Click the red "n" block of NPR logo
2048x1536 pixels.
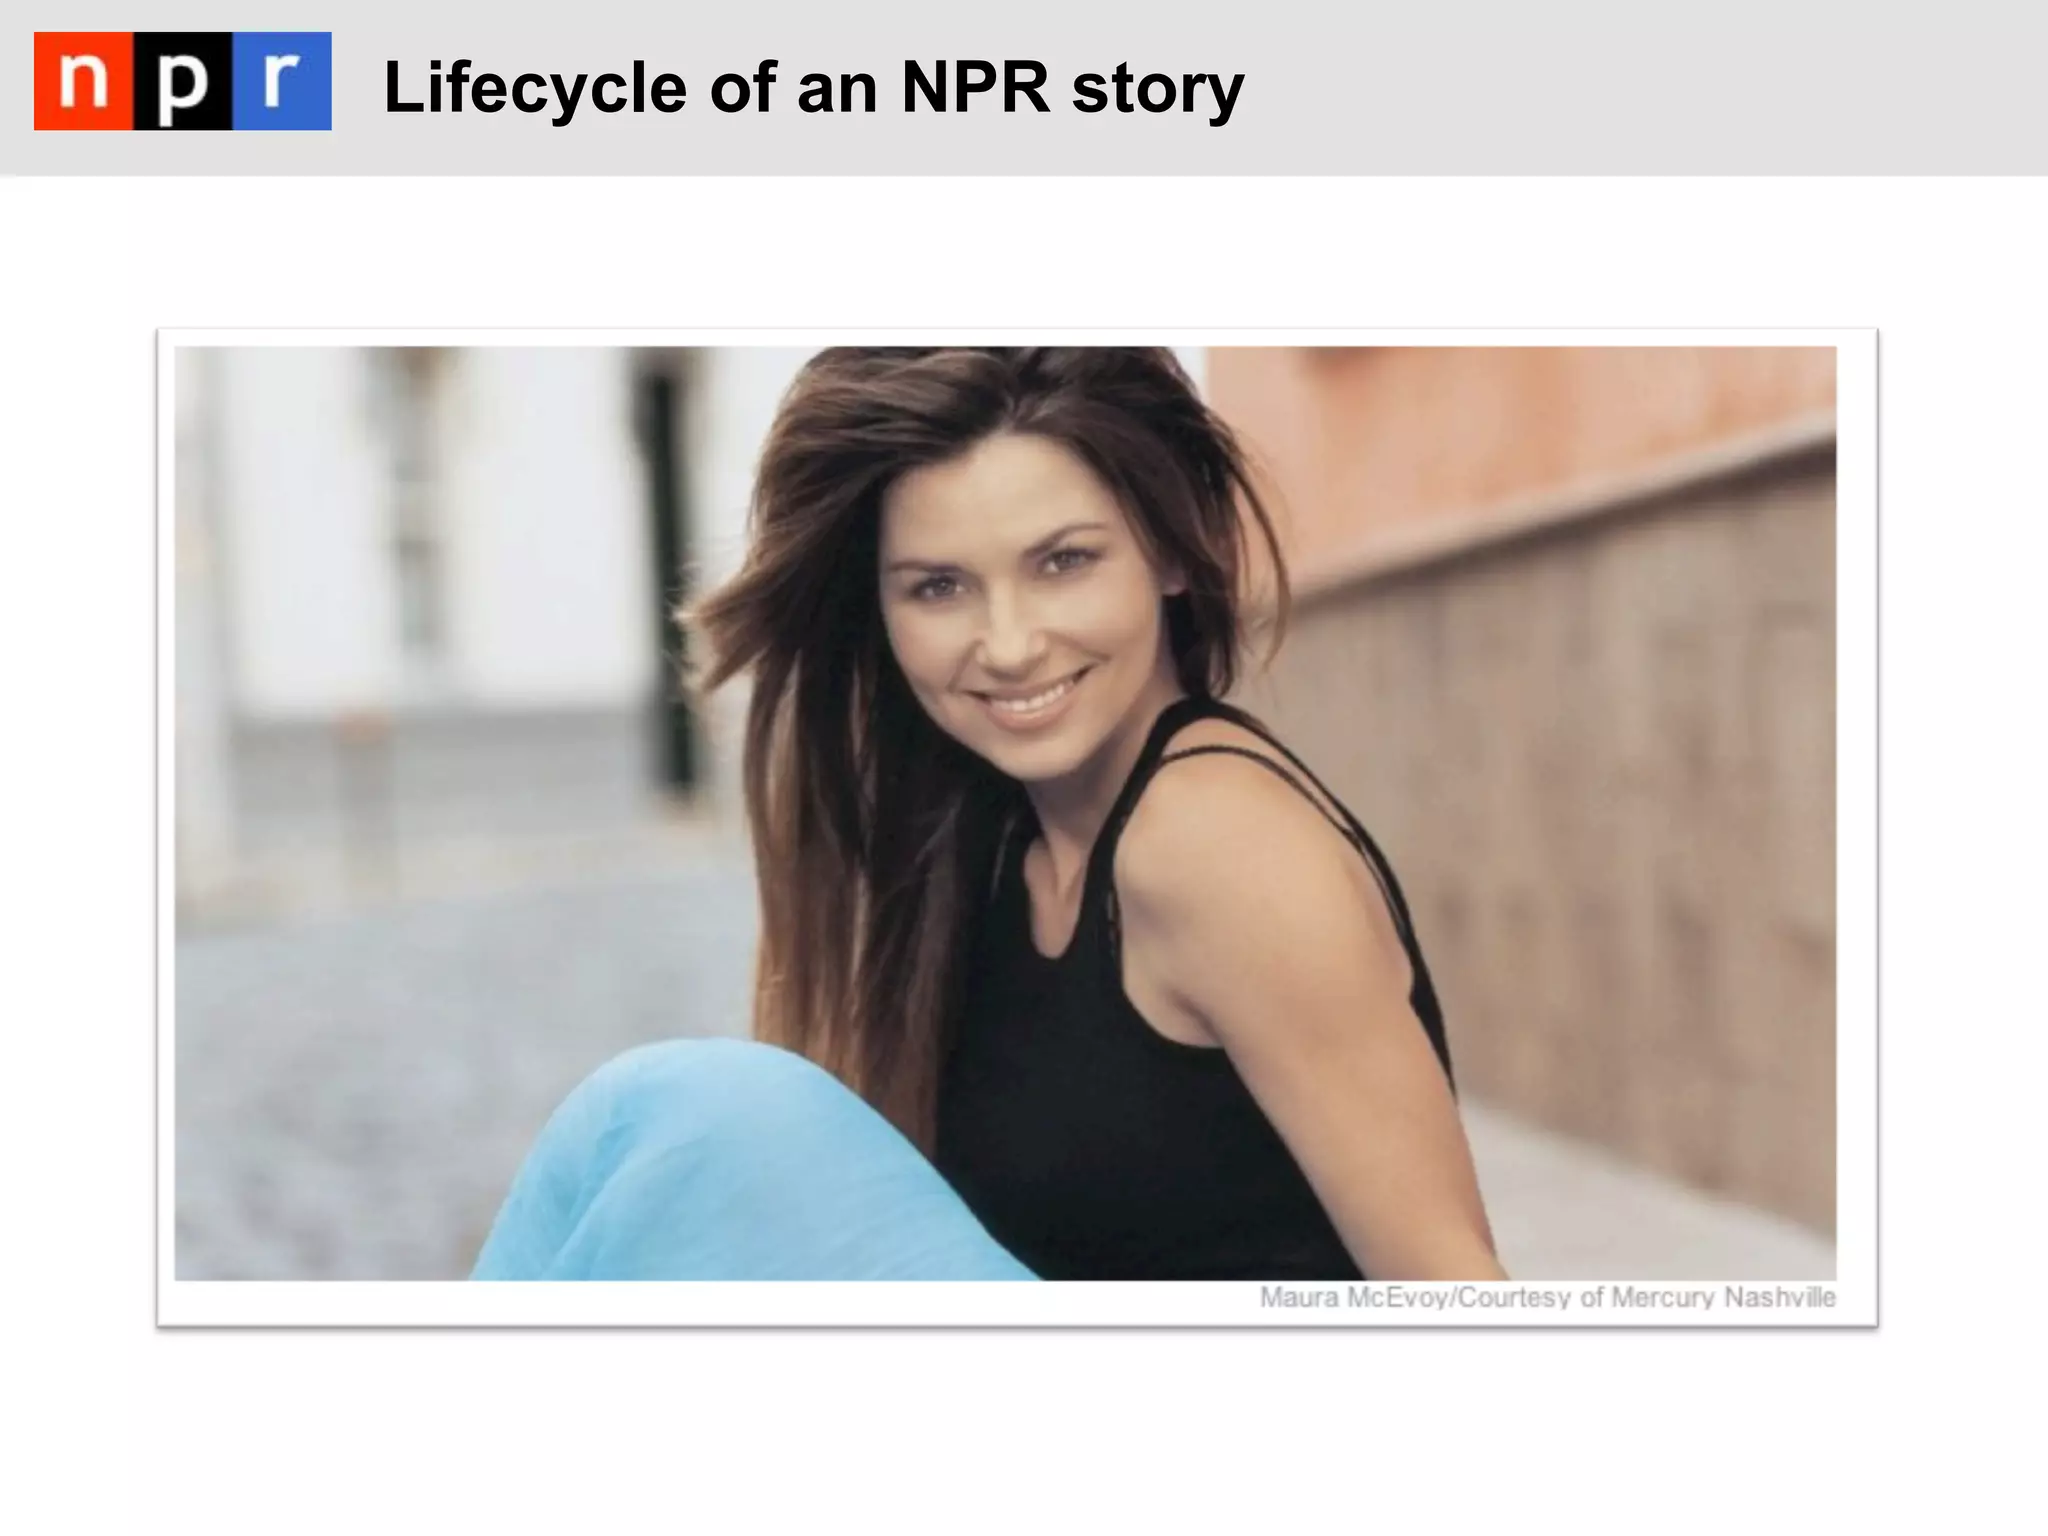click(83, 81)
